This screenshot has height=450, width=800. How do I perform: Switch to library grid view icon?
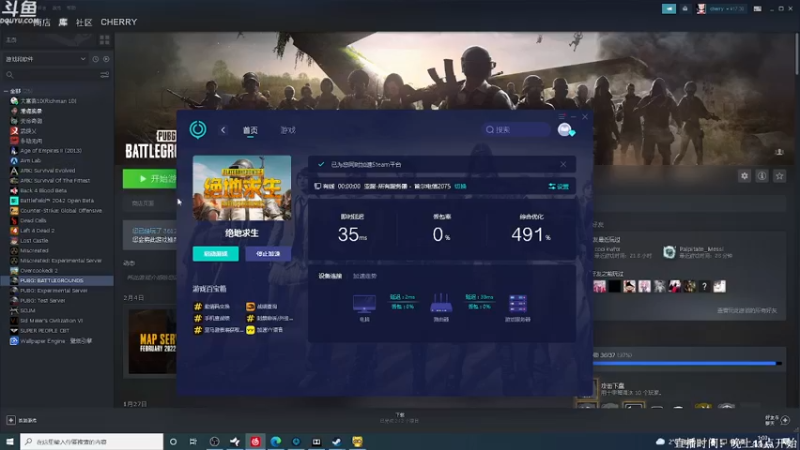tap(105, 40)
